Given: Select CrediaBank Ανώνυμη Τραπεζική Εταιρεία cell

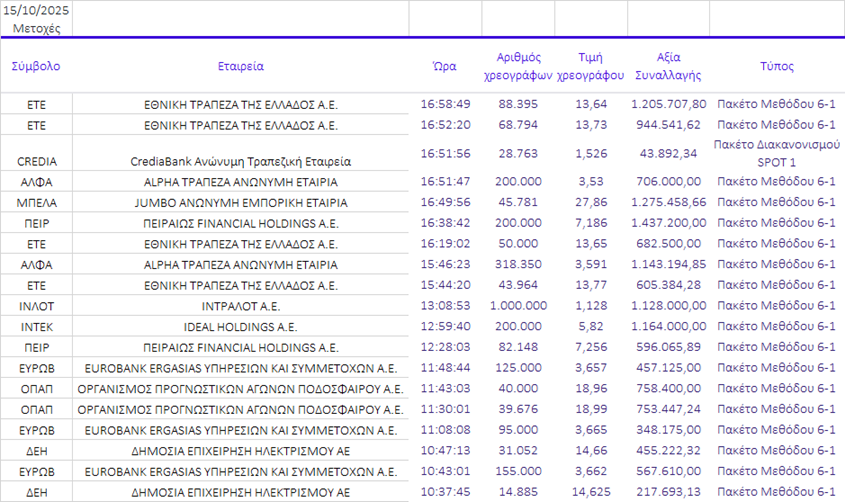Looking at the screenshot, I should [240, 162].
